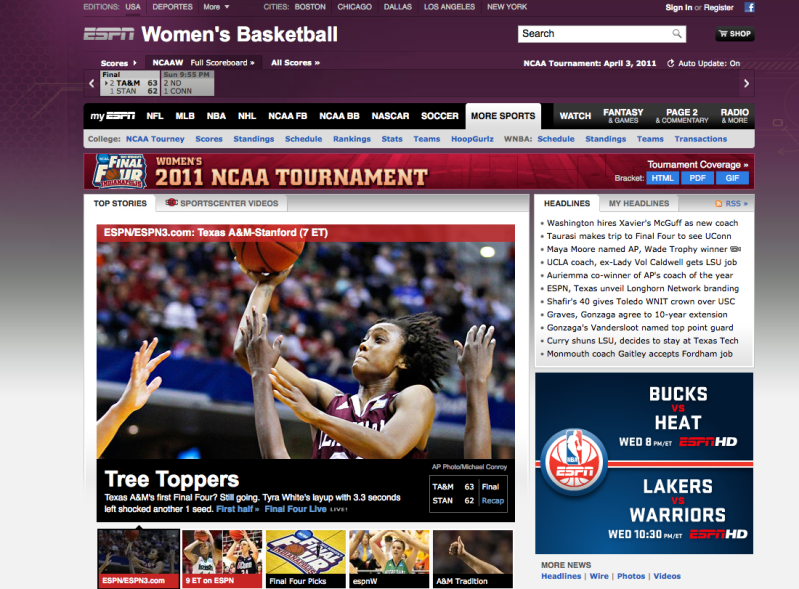This screenshot has width=799, height=589.
Task: Click the Recap link for TA&M-Stanford
Action: 492,500
